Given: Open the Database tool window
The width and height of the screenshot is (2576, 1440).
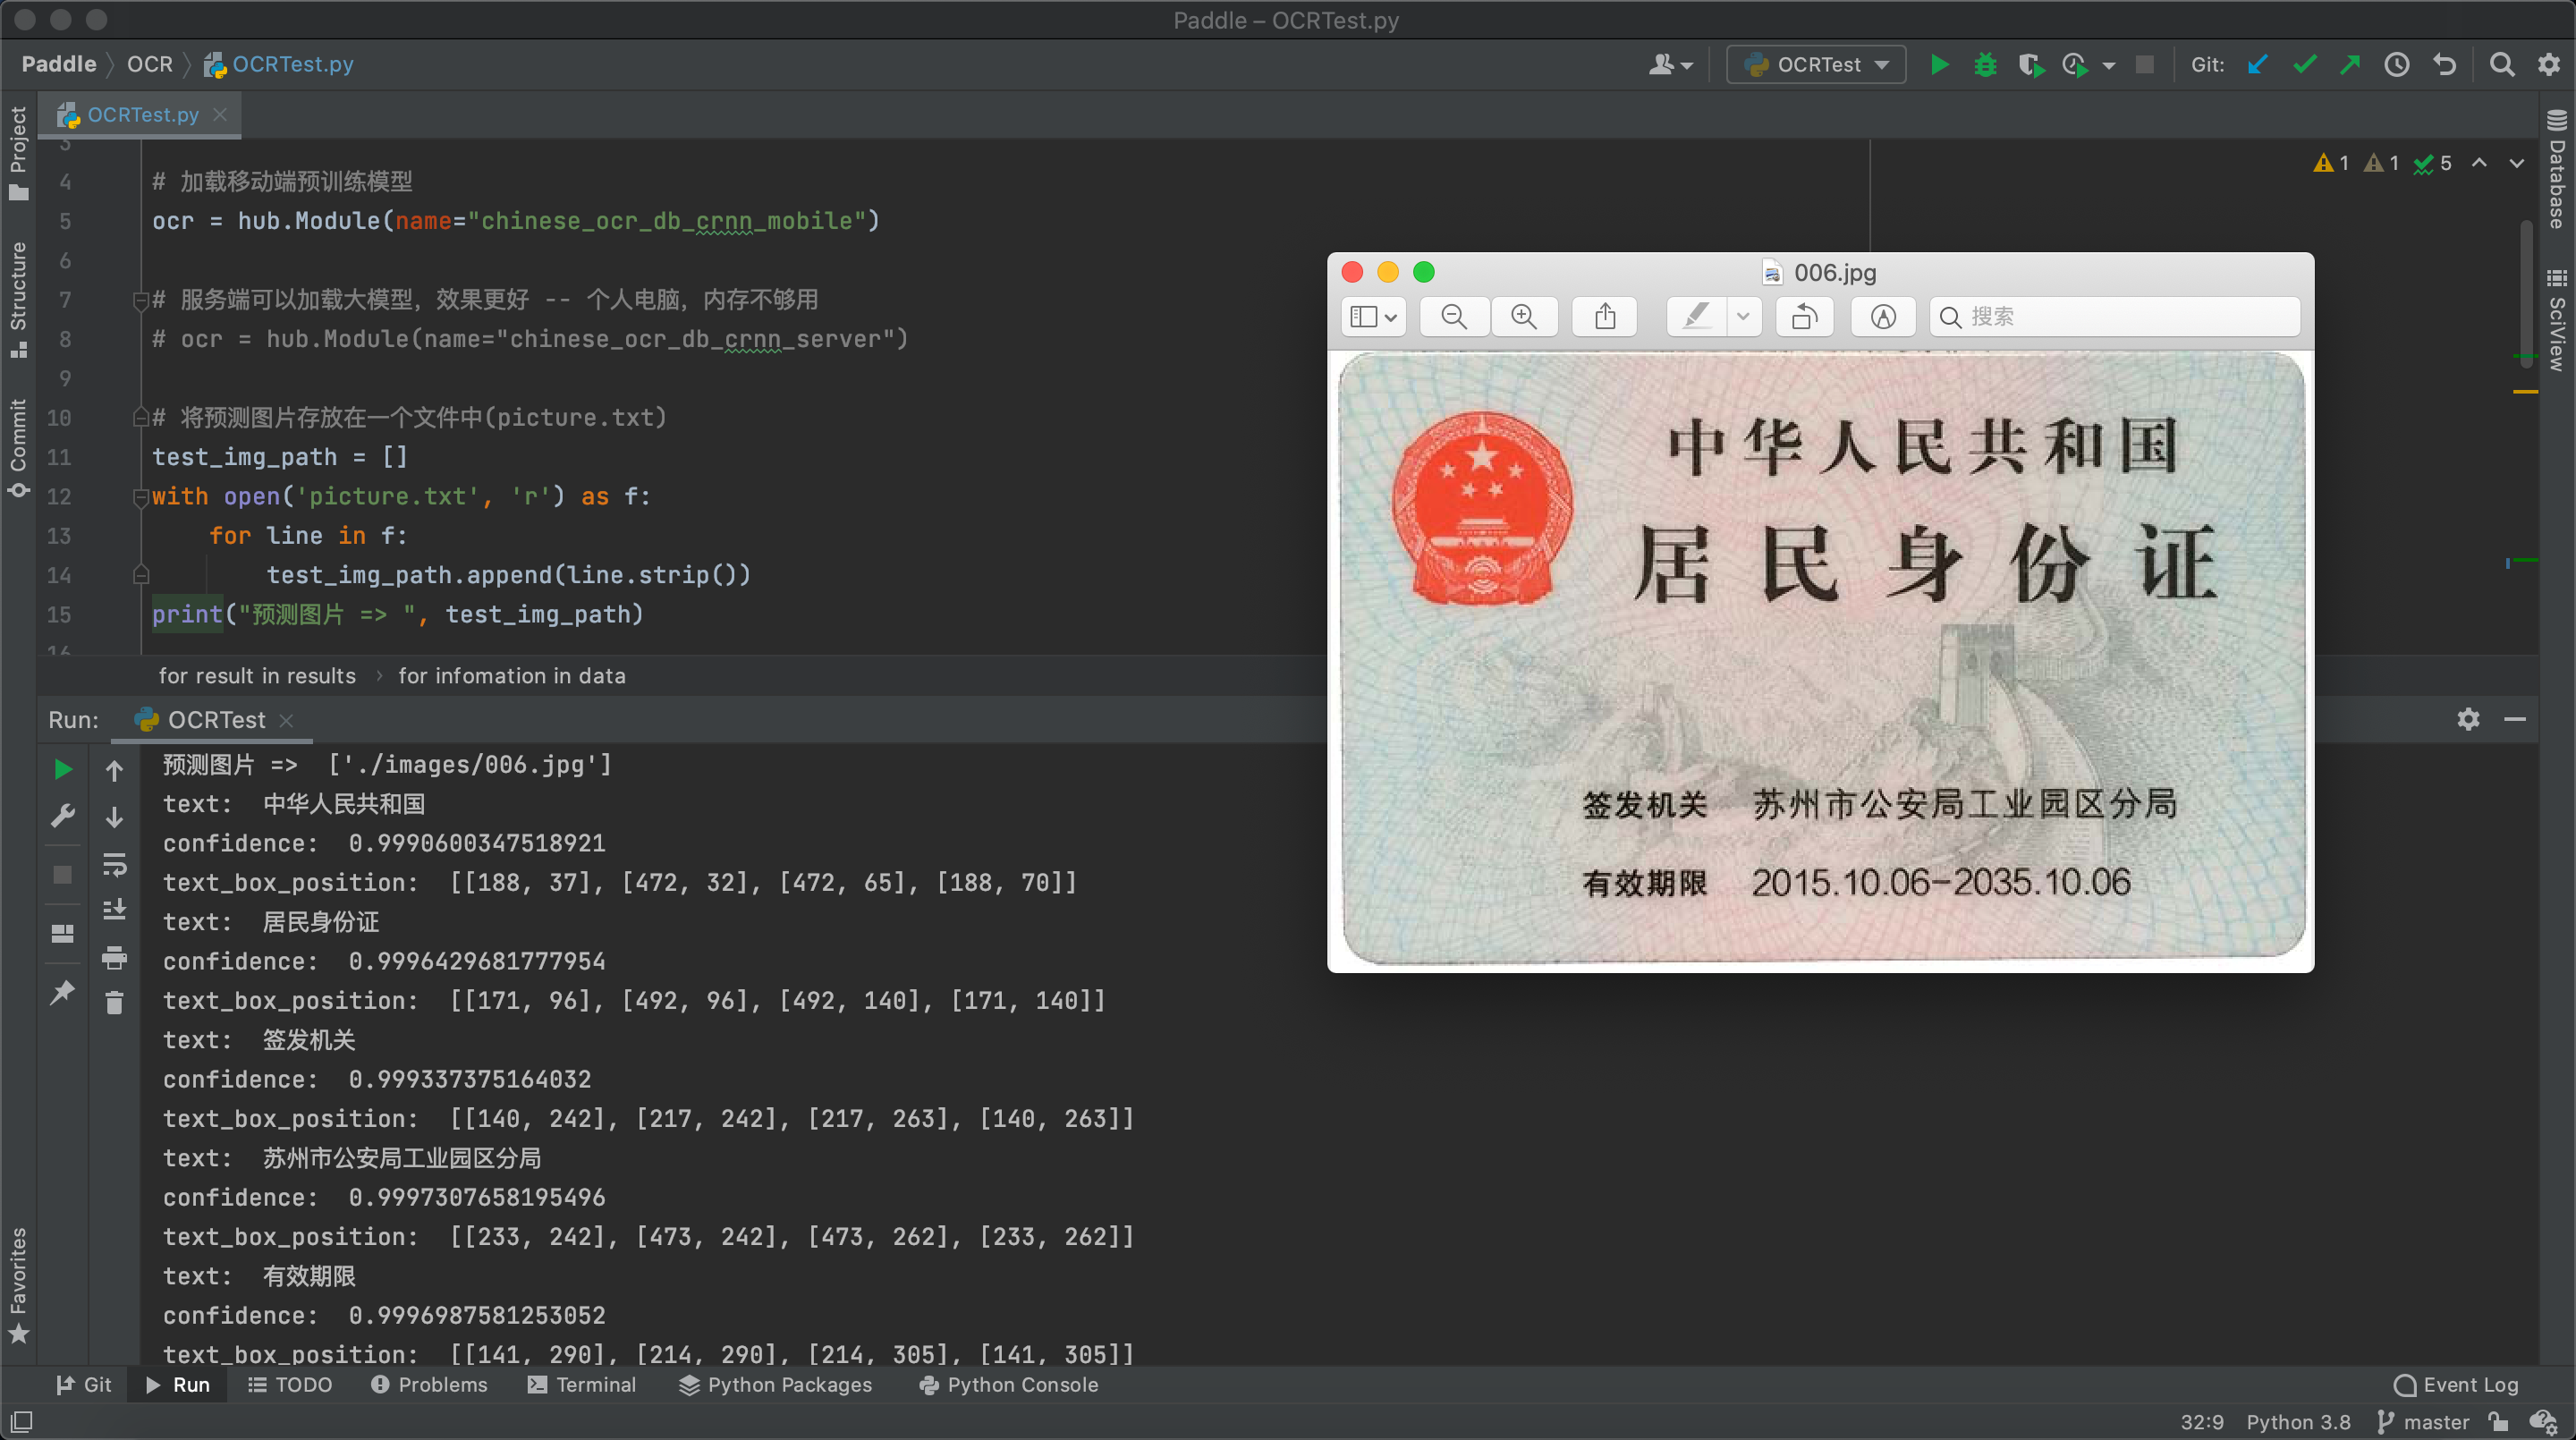Looking at the screenshot, I should tap(2557, 168).
